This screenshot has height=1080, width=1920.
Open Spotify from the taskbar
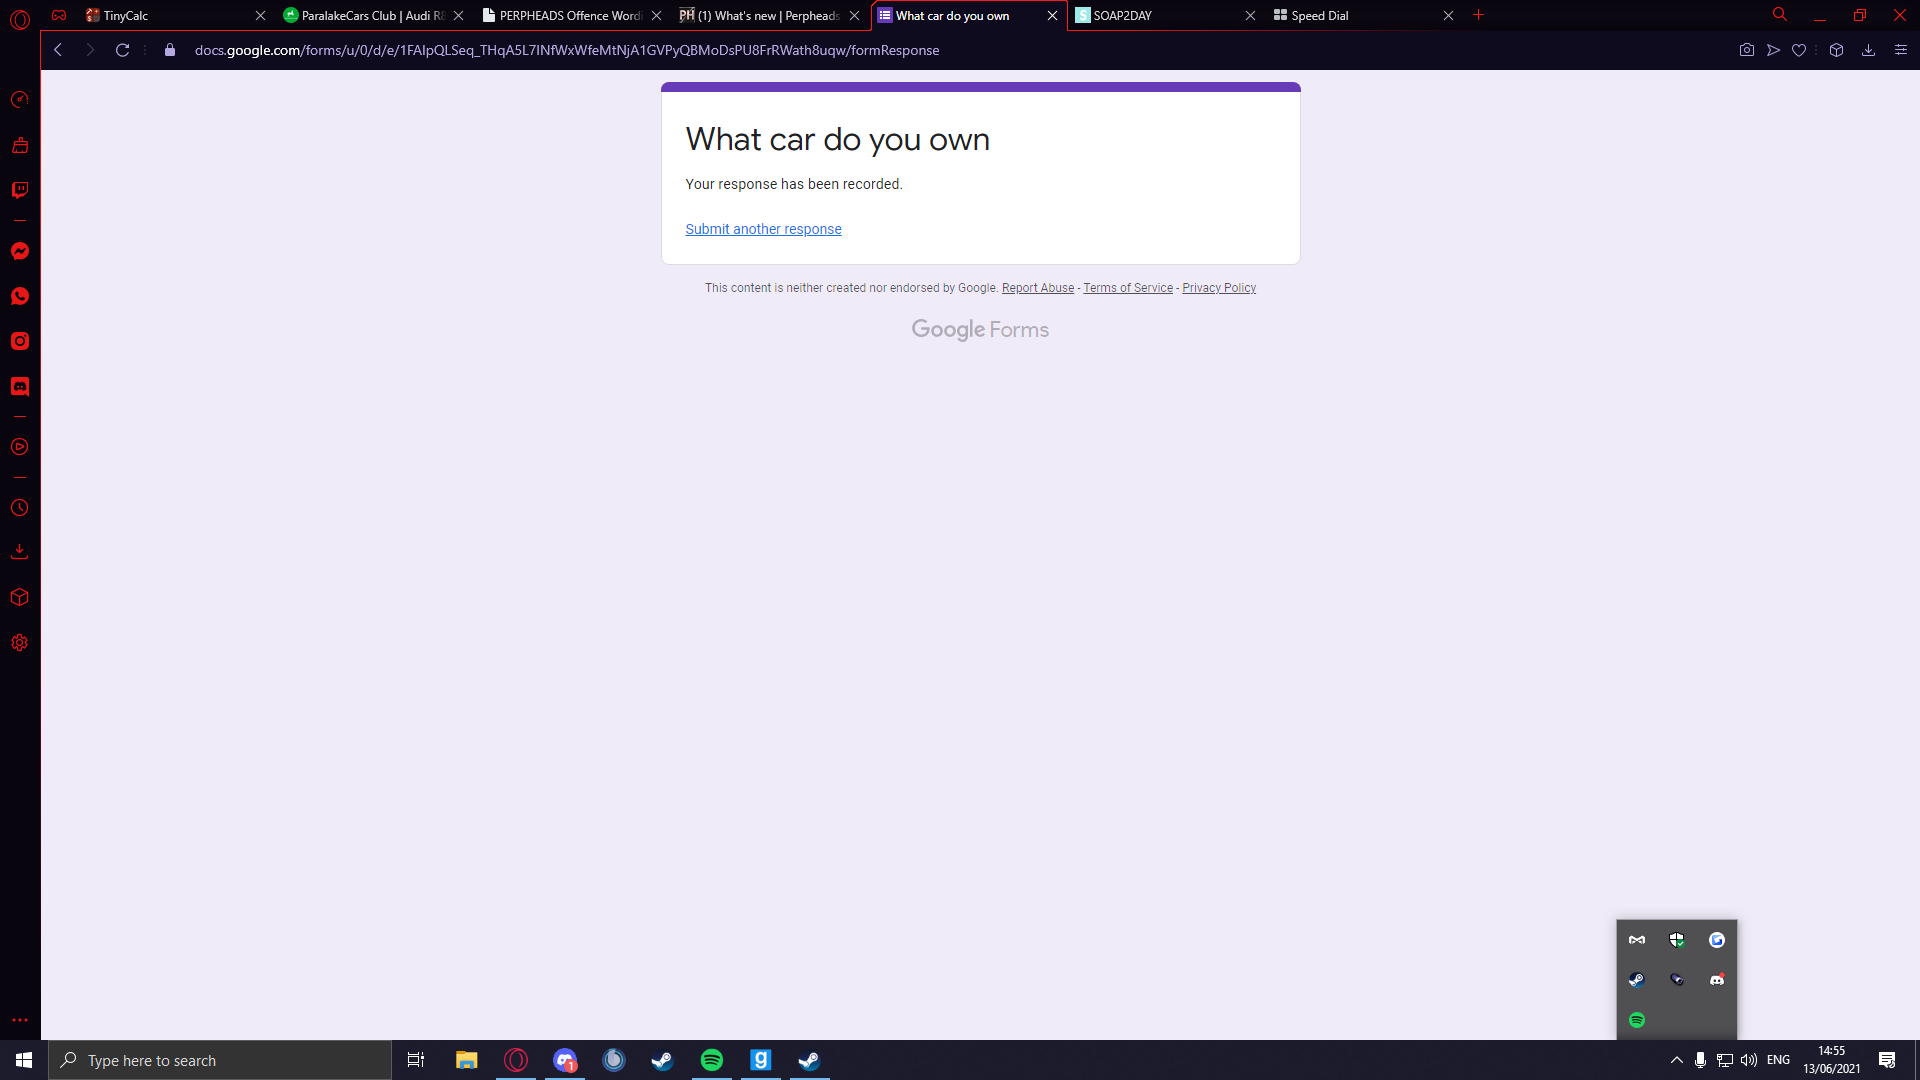(x=712, y=1060)
